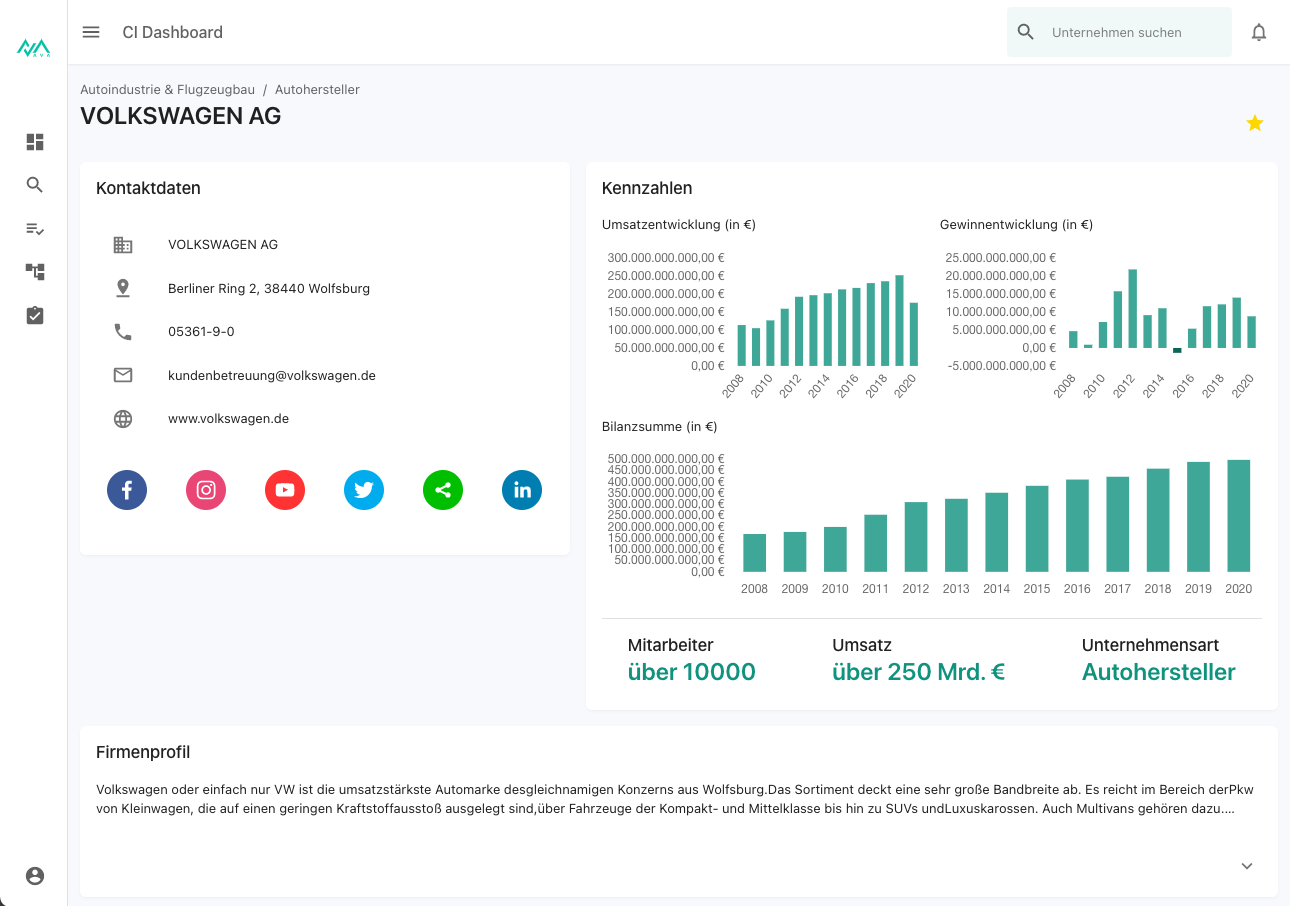Click kundenbetreuung@volkswagen.de email

tap(272, 375)
